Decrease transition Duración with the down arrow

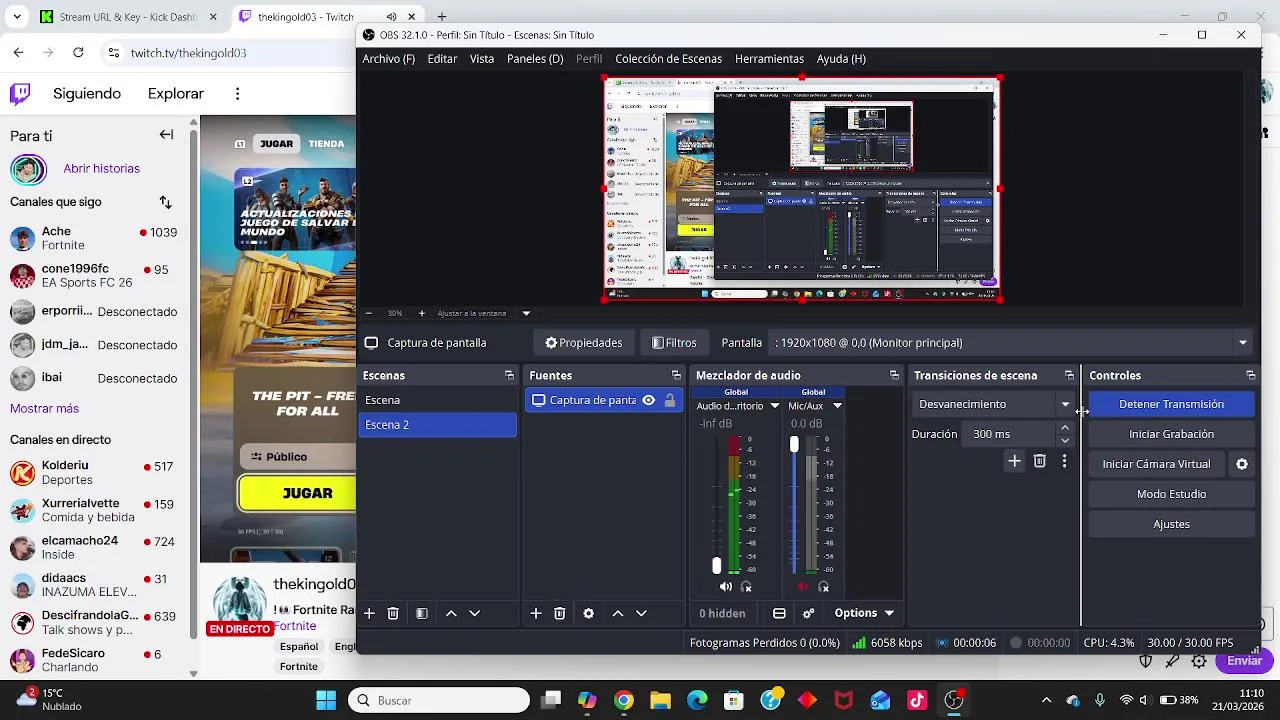tap(1065, 440)
